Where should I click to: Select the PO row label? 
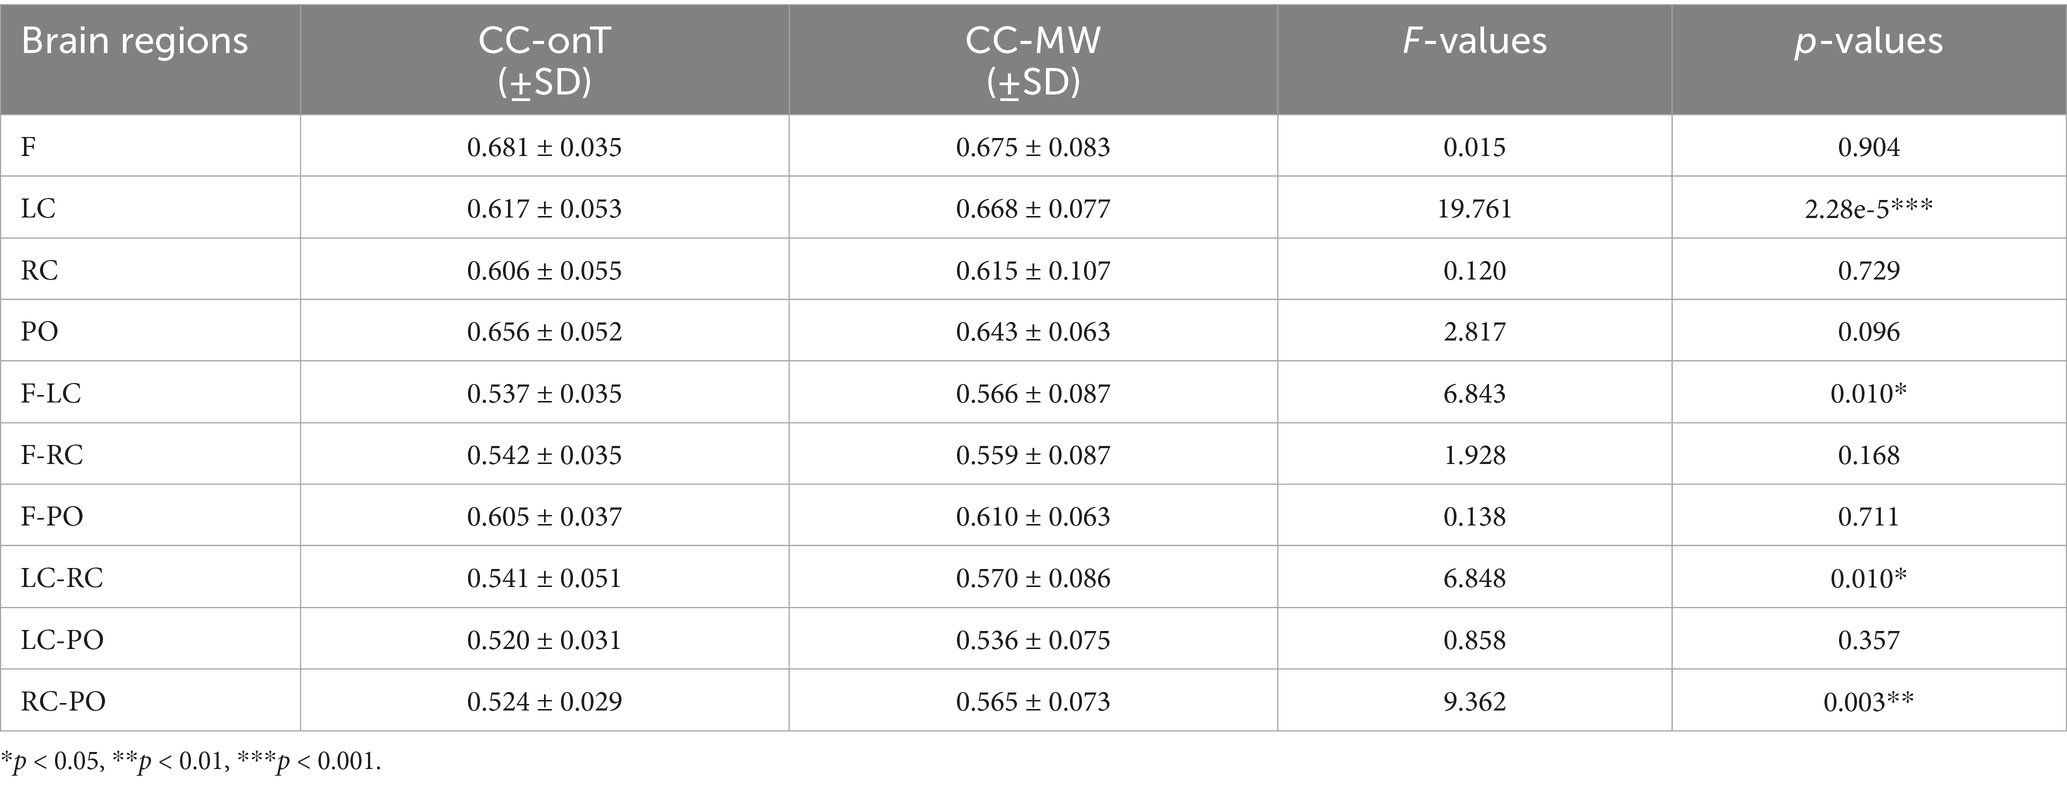click(x=40, y=331)
